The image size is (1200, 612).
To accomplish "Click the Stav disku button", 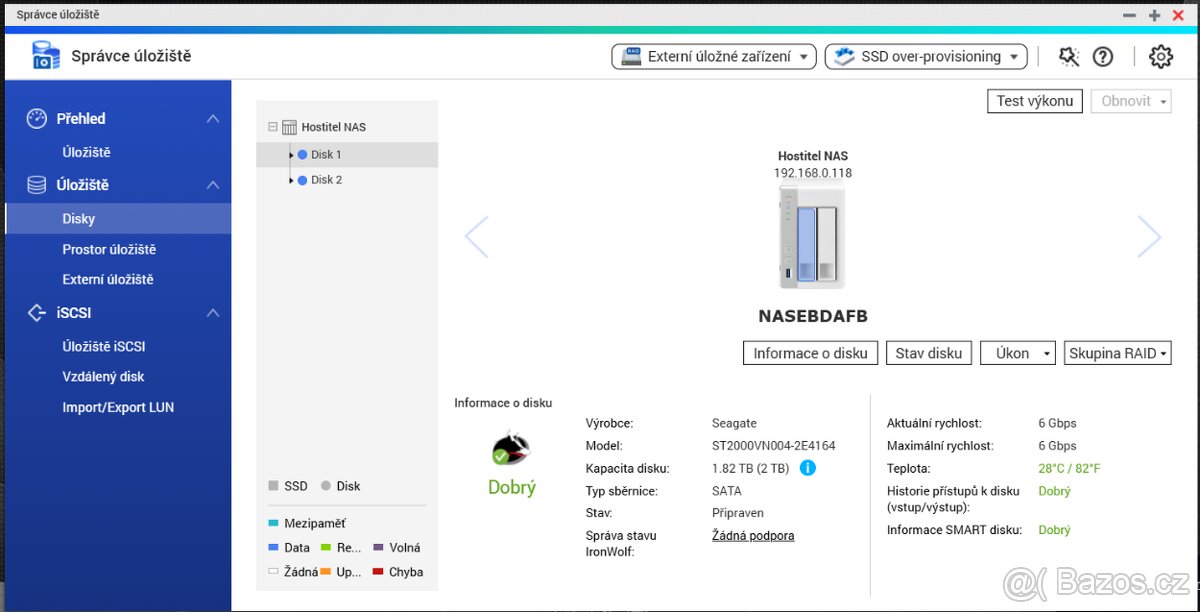I will coord(929,353).
